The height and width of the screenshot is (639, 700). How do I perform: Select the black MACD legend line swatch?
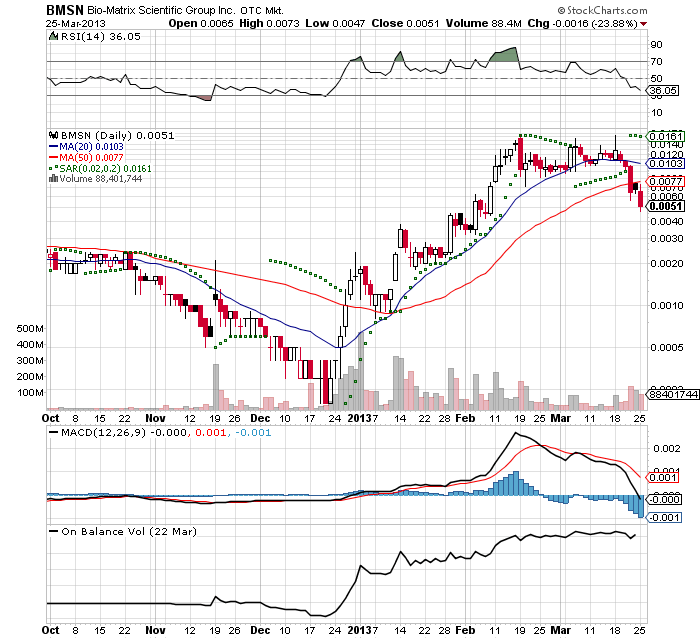(54, 433)
